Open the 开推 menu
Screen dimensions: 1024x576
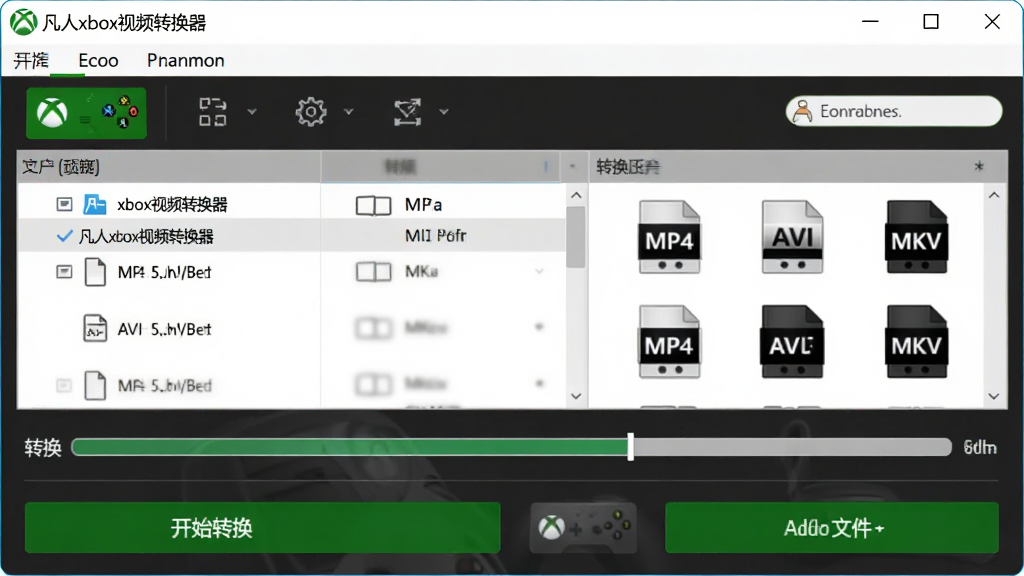[x=31, y=61]
